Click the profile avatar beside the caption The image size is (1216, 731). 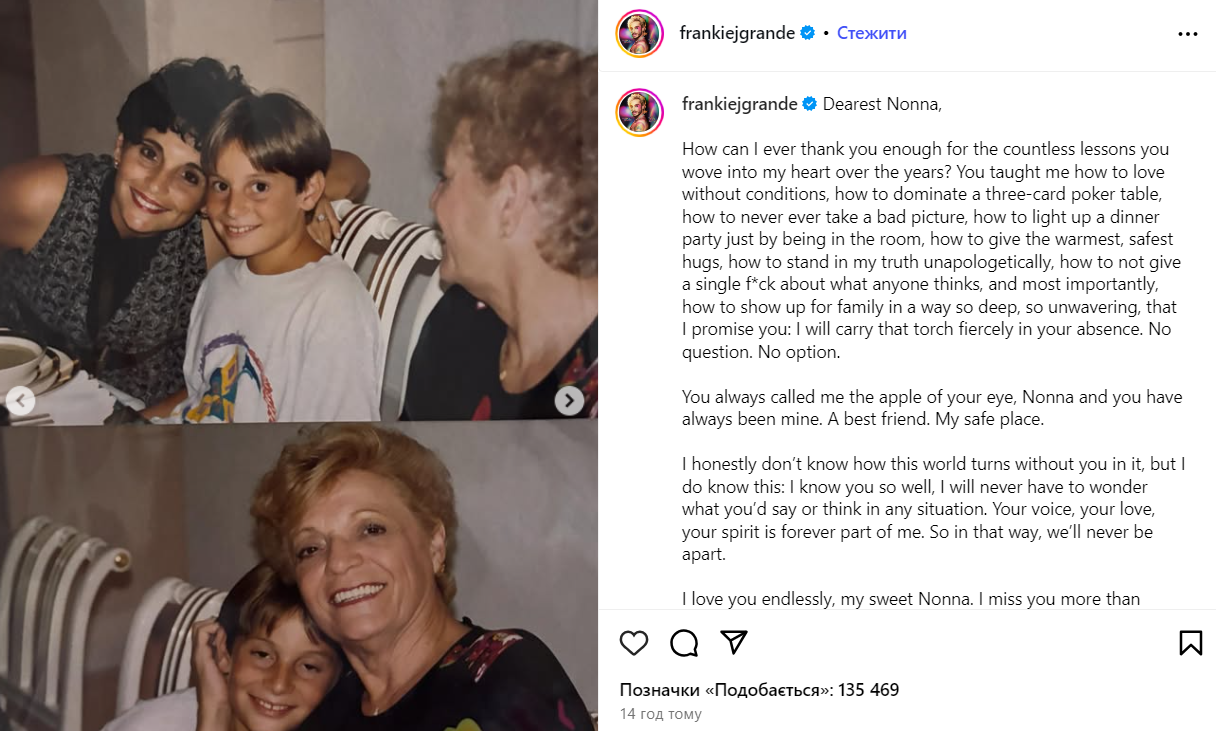pos(640,113)
